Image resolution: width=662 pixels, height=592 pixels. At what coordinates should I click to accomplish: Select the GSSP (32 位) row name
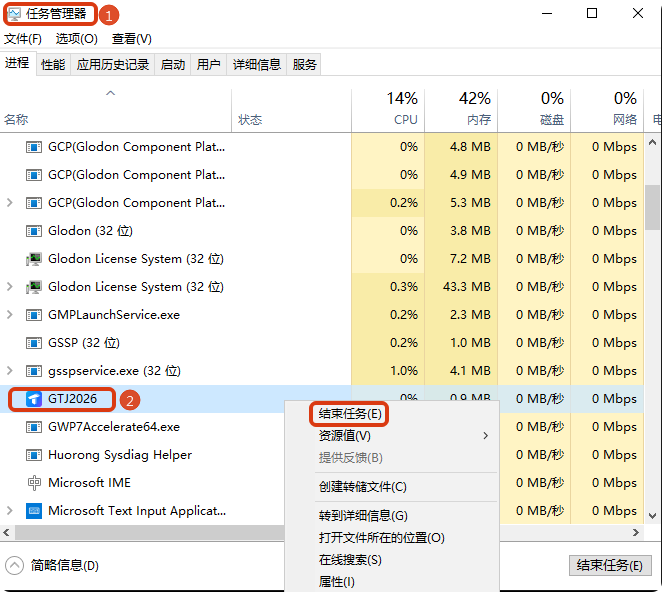(x=84, y=343)
